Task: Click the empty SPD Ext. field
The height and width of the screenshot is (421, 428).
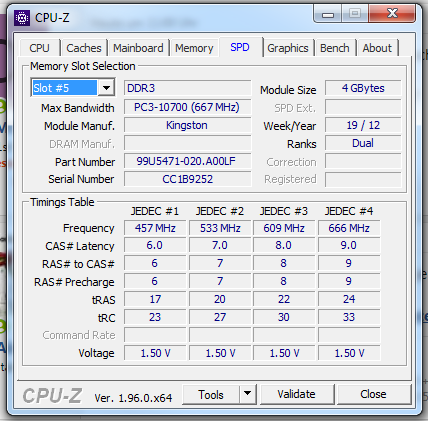Action: click(x=363, y=107)
